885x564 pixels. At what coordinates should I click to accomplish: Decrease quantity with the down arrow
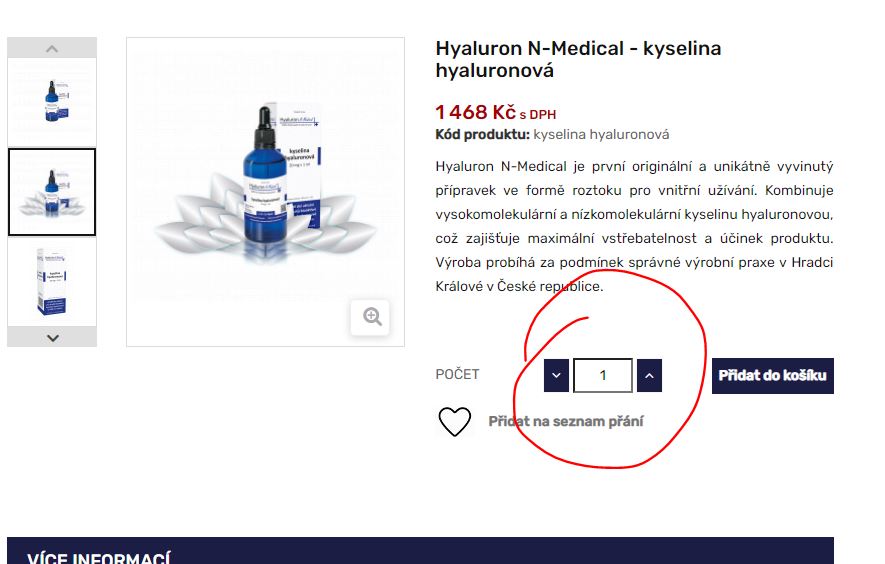pyautogui.click(x=556, y=375)
